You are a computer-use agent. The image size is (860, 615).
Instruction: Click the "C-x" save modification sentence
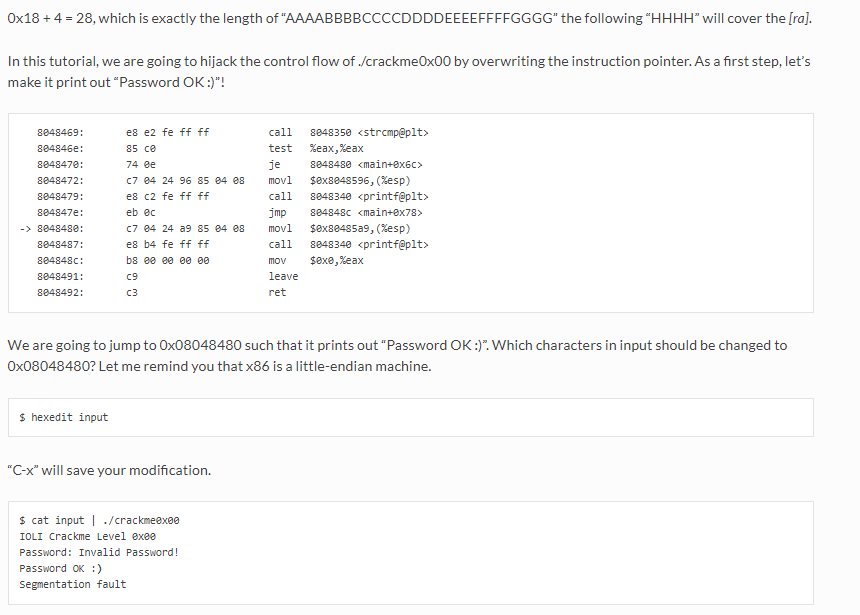pos(109,470)
